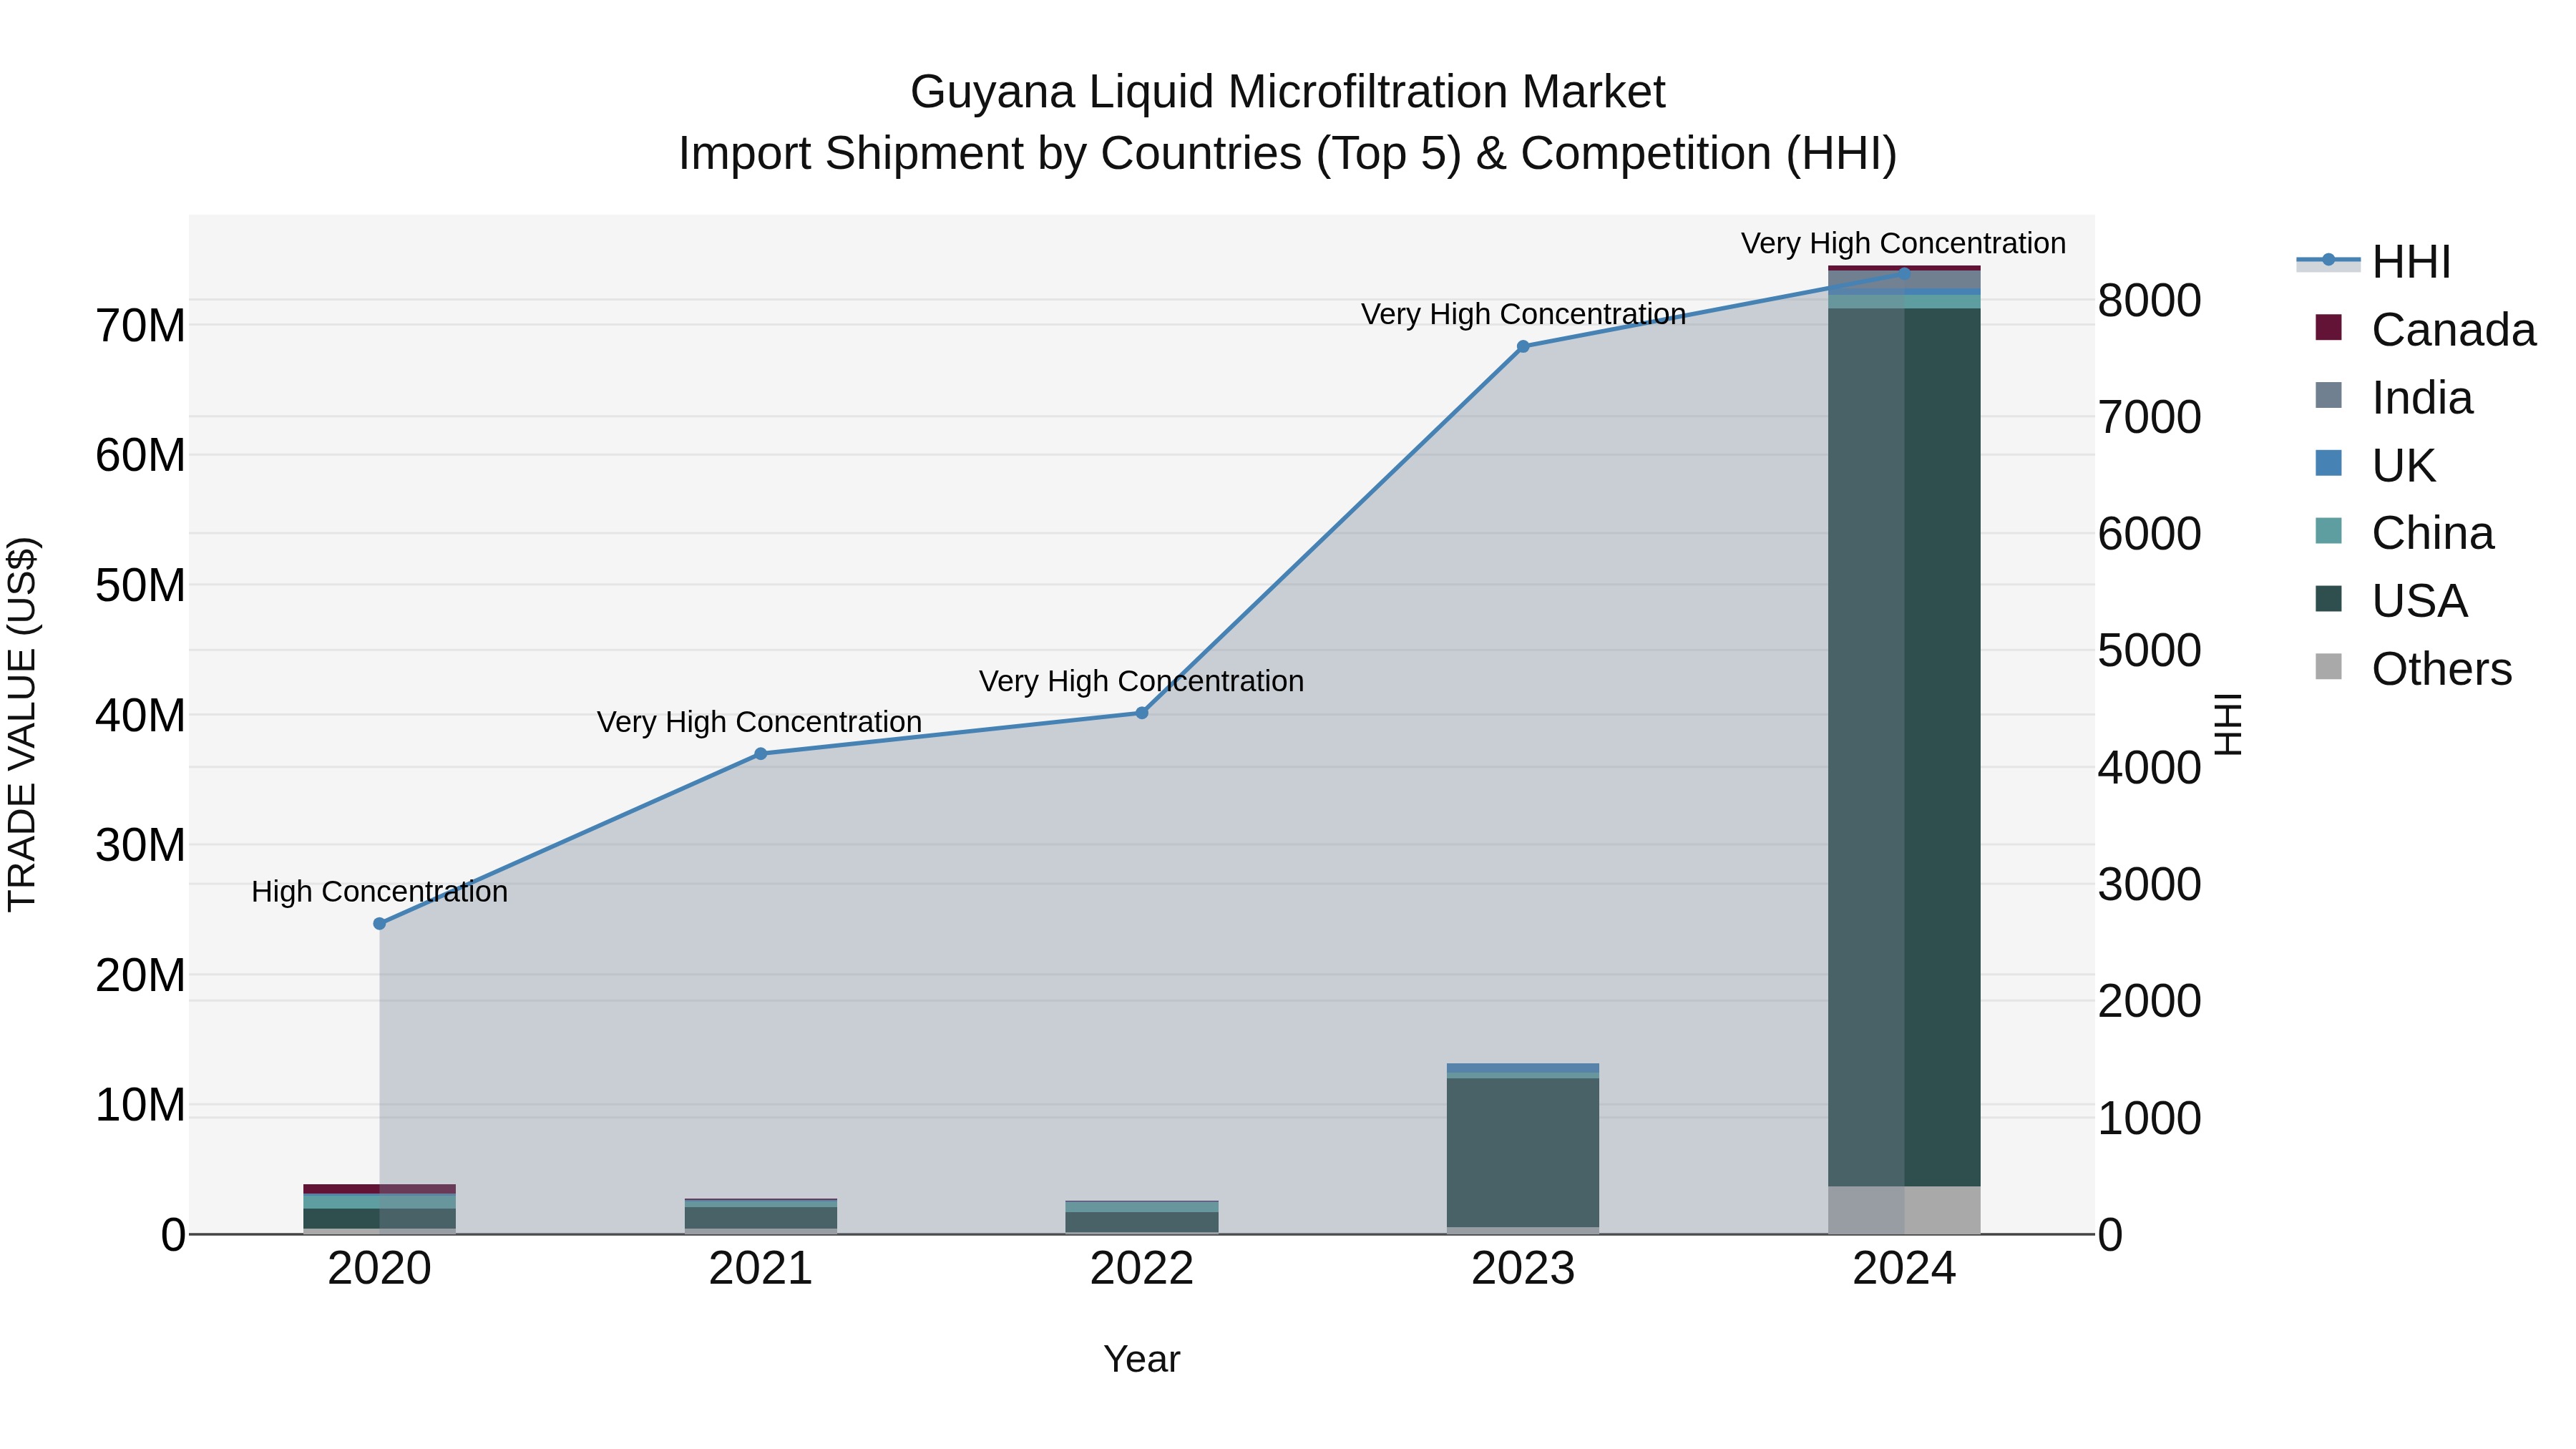Screen dimensions: 2576x1449
Task: Toggle the UK legend entry
Action: pos(2375,465)
